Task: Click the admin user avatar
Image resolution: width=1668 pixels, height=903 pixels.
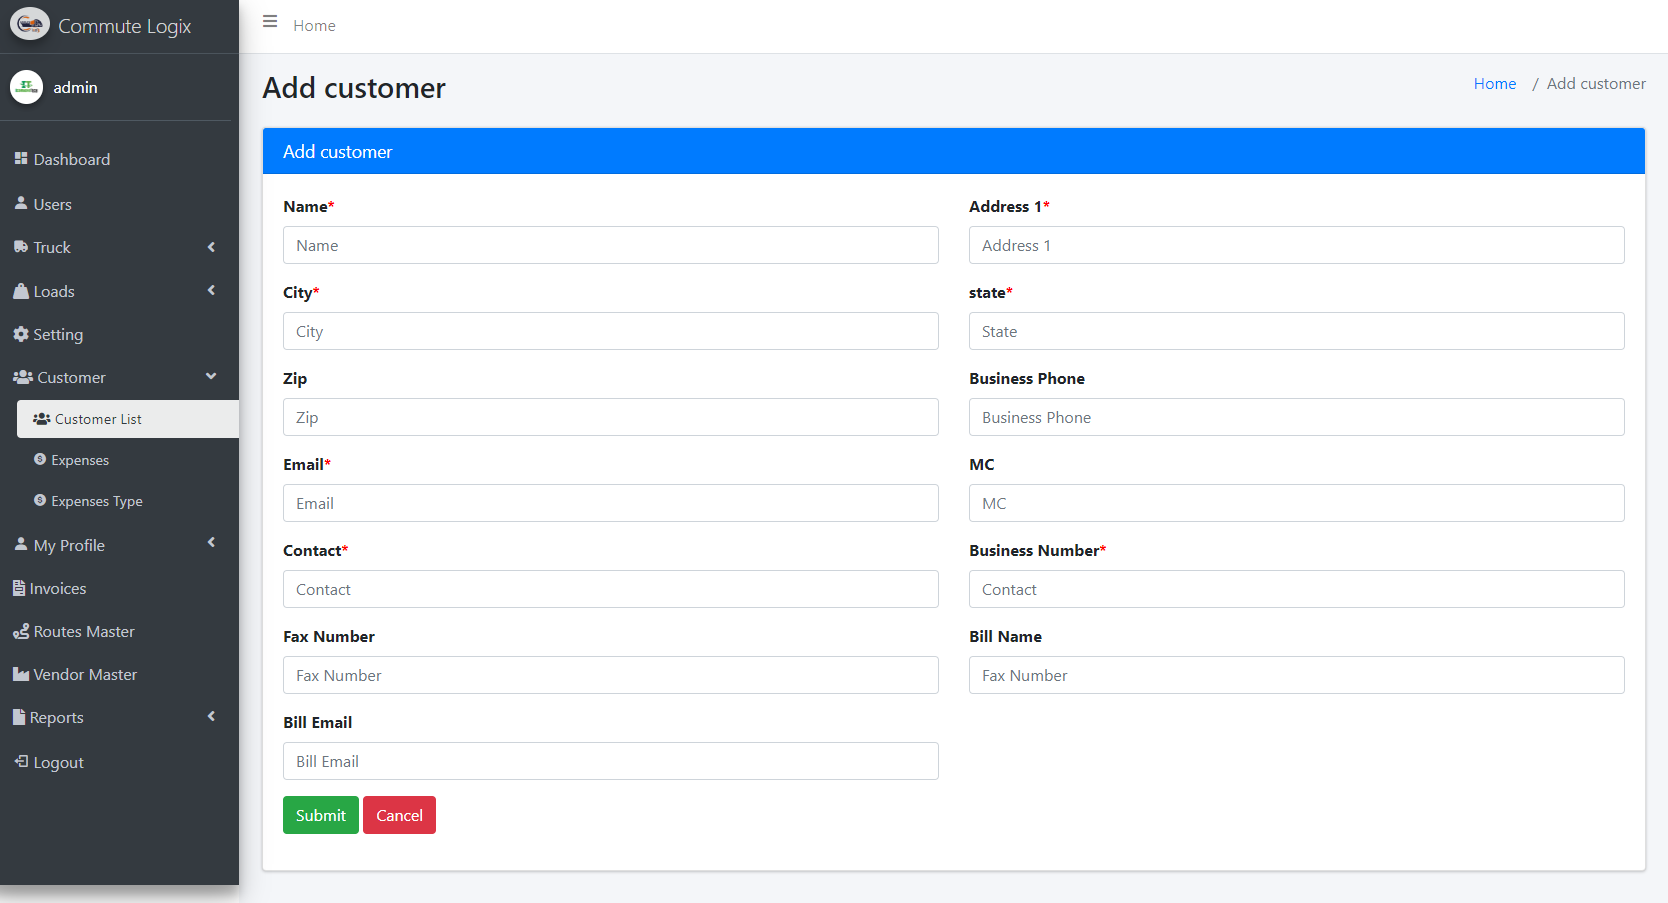Action: tap(26, 87)
